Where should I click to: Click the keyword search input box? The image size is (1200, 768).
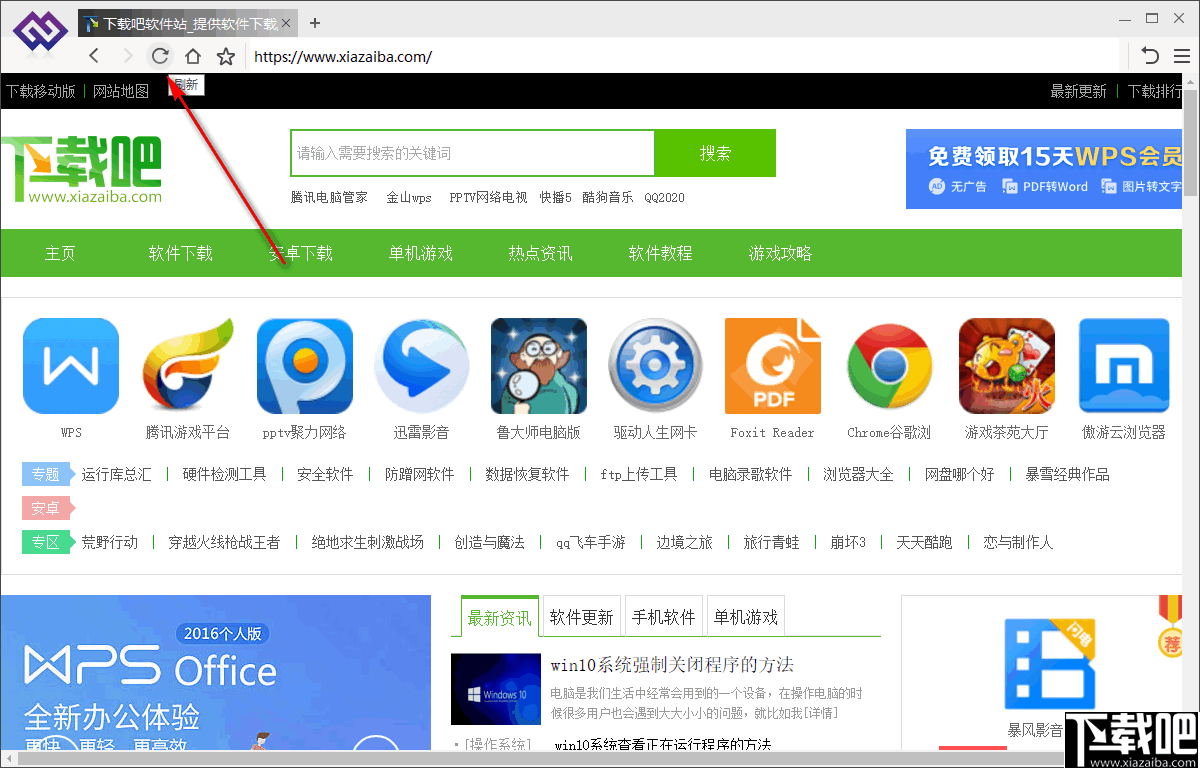click(x=472, y=153)
